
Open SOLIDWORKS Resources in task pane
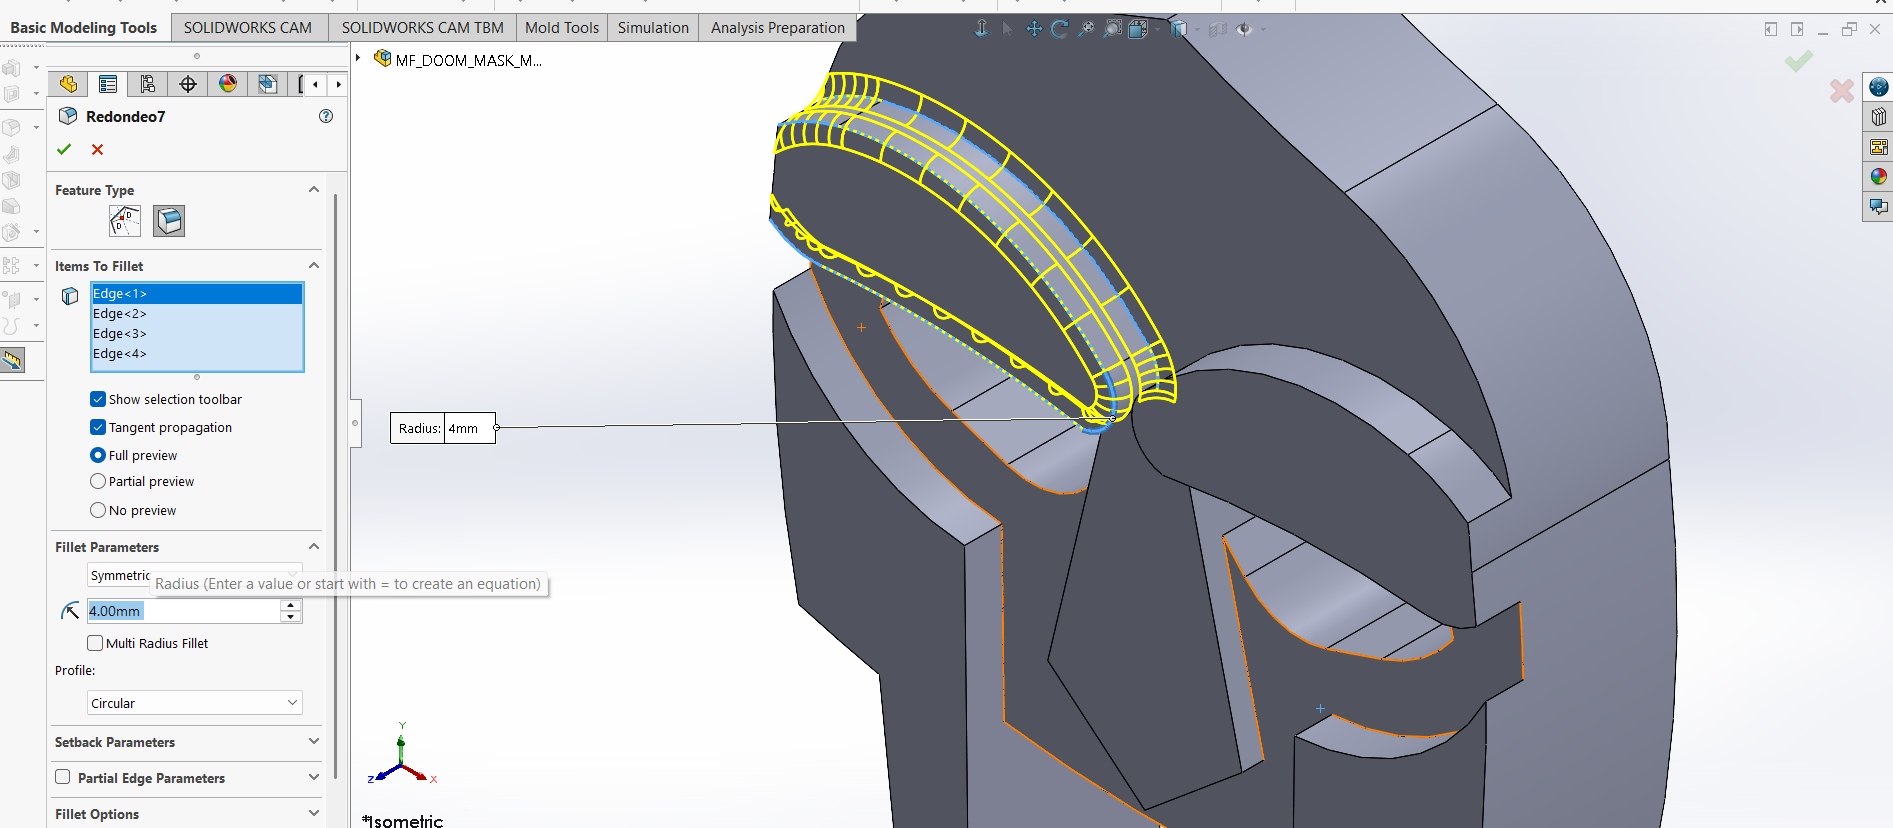coord(1879,87)
